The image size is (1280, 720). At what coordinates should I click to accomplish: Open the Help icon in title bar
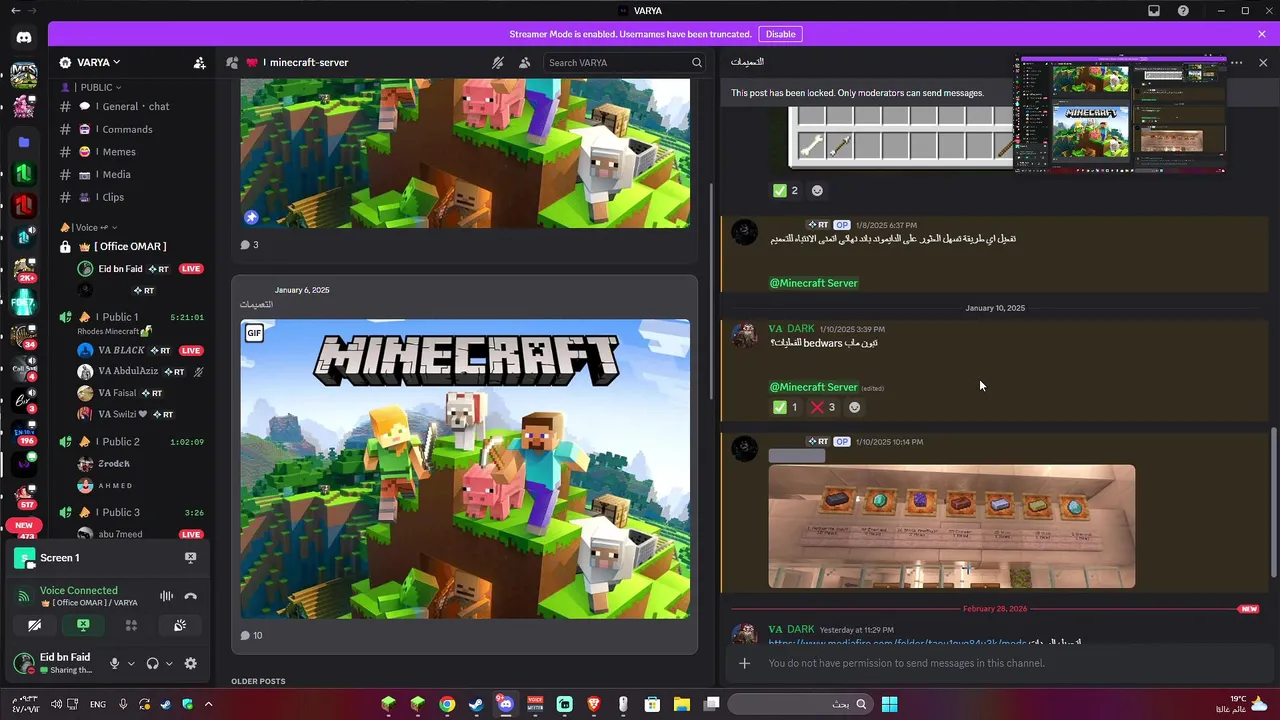1184,10
